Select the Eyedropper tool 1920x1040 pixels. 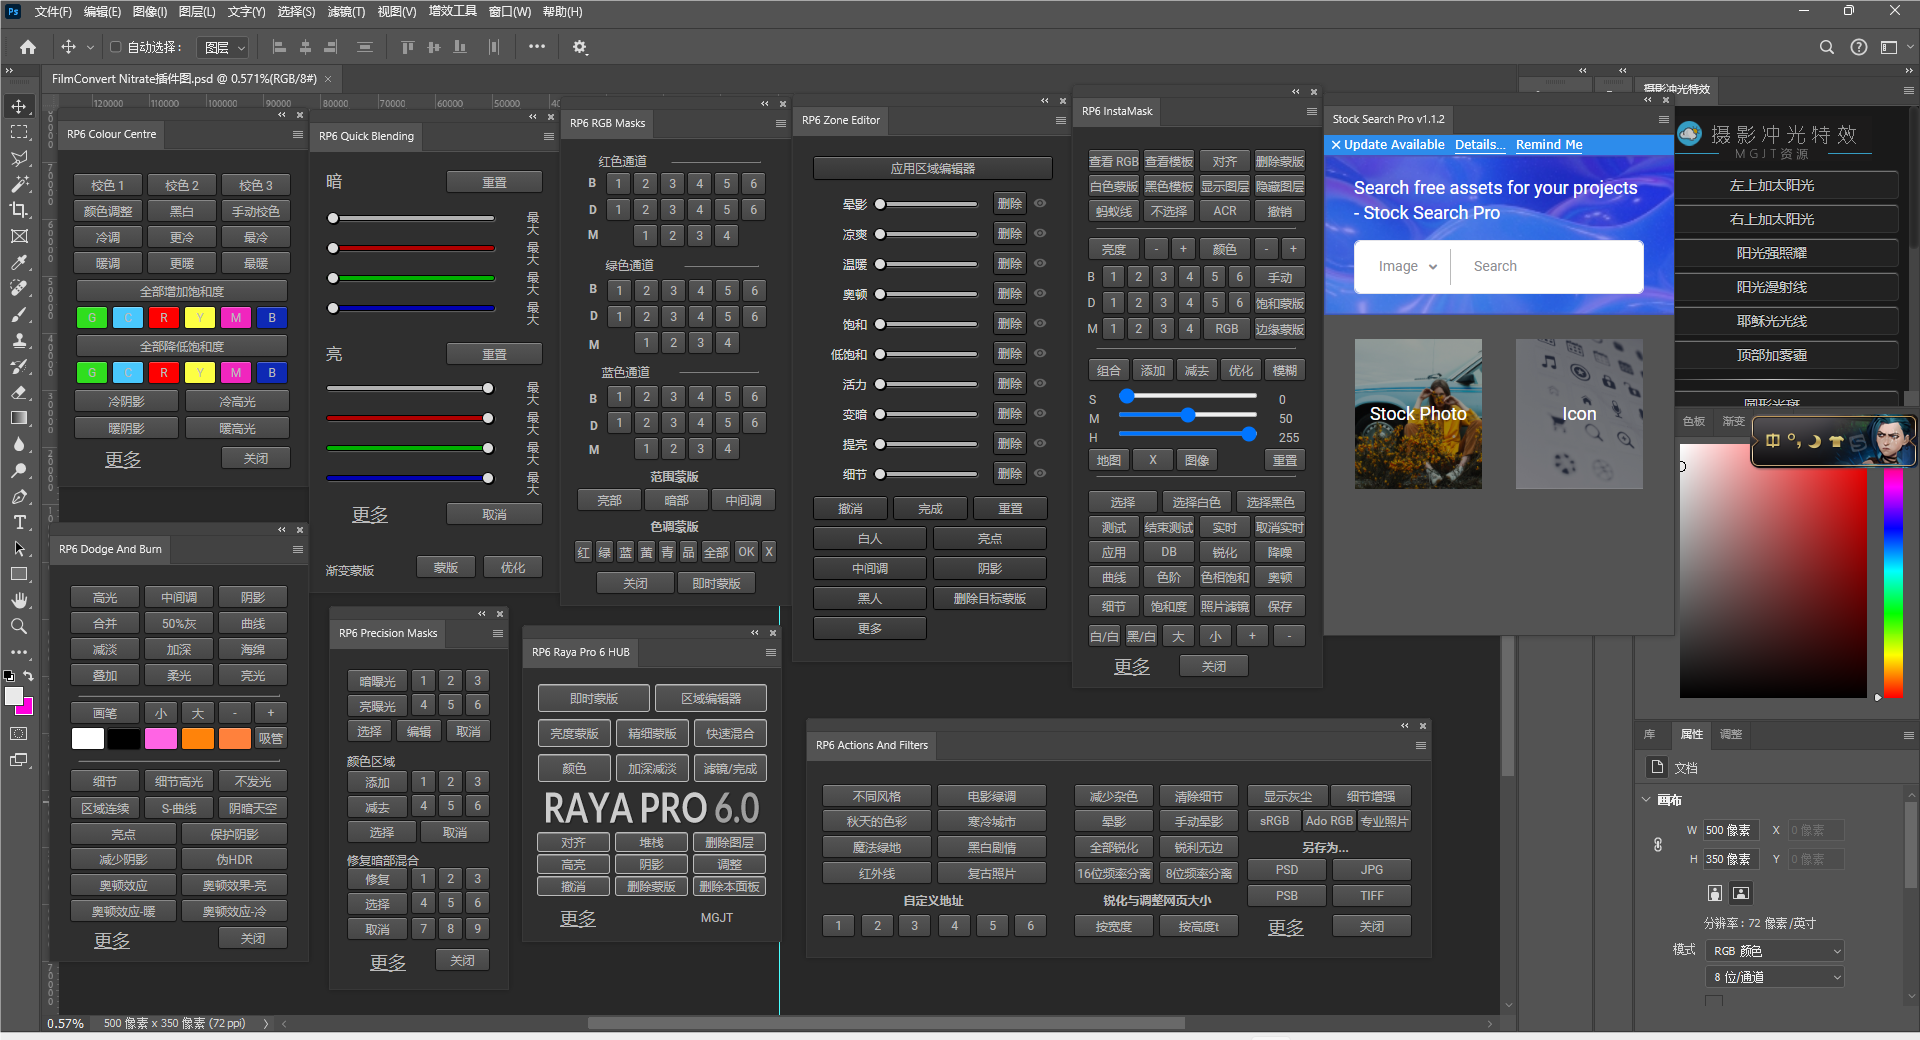pyautogui.click(x=19, y=262)
